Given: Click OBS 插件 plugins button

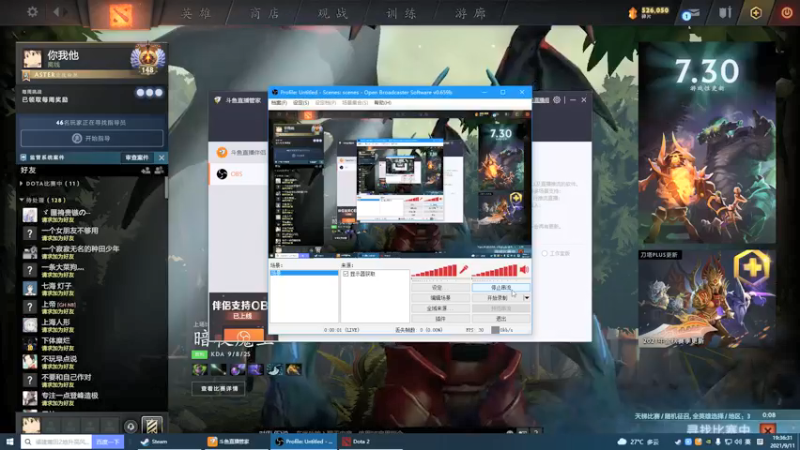Looking at the screenshot, I should coord(440,319).
